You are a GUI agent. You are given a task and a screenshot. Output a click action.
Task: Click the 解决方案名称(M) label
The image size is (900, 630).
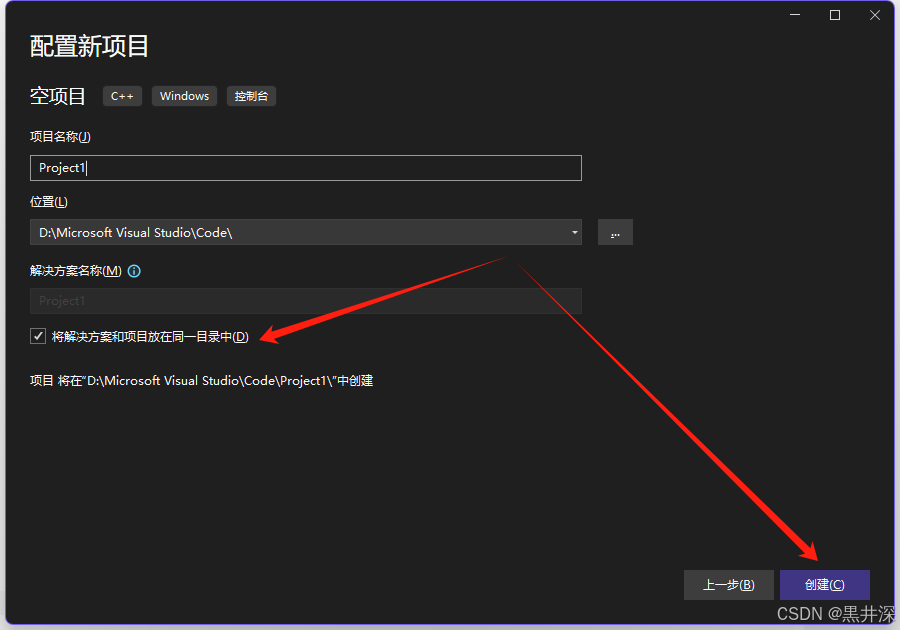click(76, 271)
